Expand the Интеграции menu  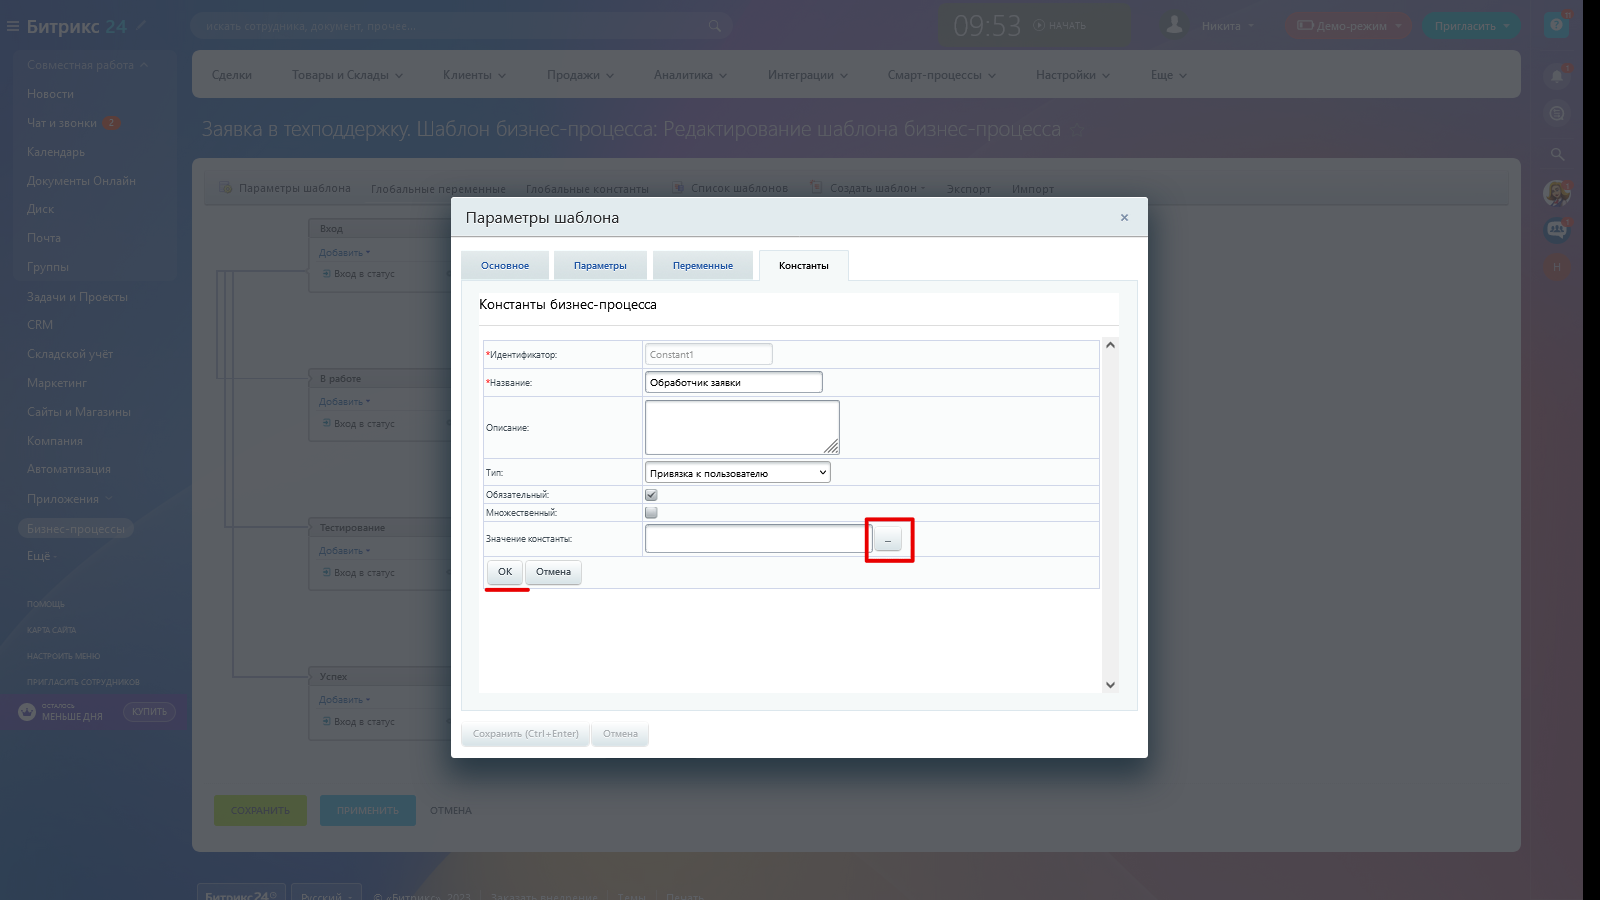(x=807, y=75)
